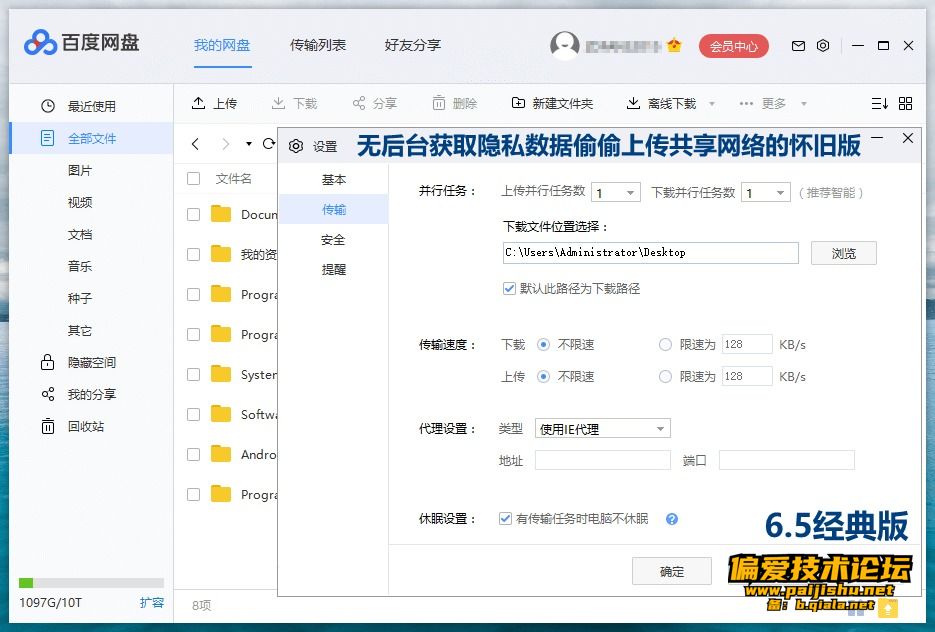Select limited upload speed radio
The width and height of the screenshot is (935, 632).
[x=665, y=377]
